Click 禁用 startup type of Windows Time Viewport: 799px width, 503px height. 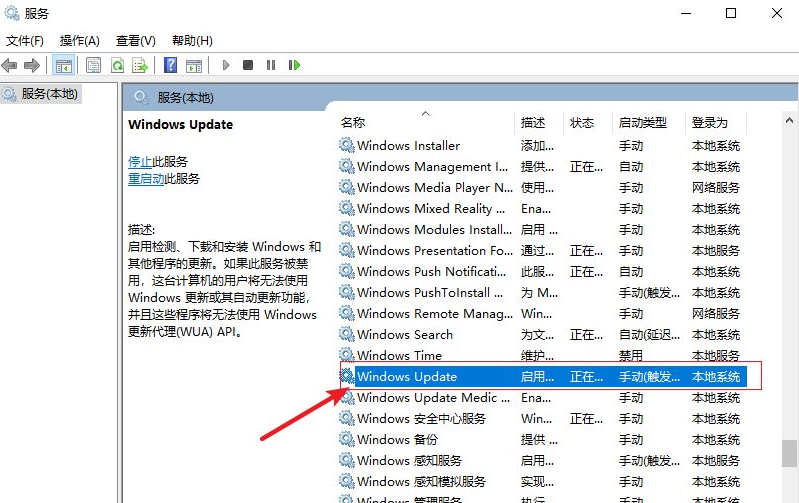click(631, 356)
